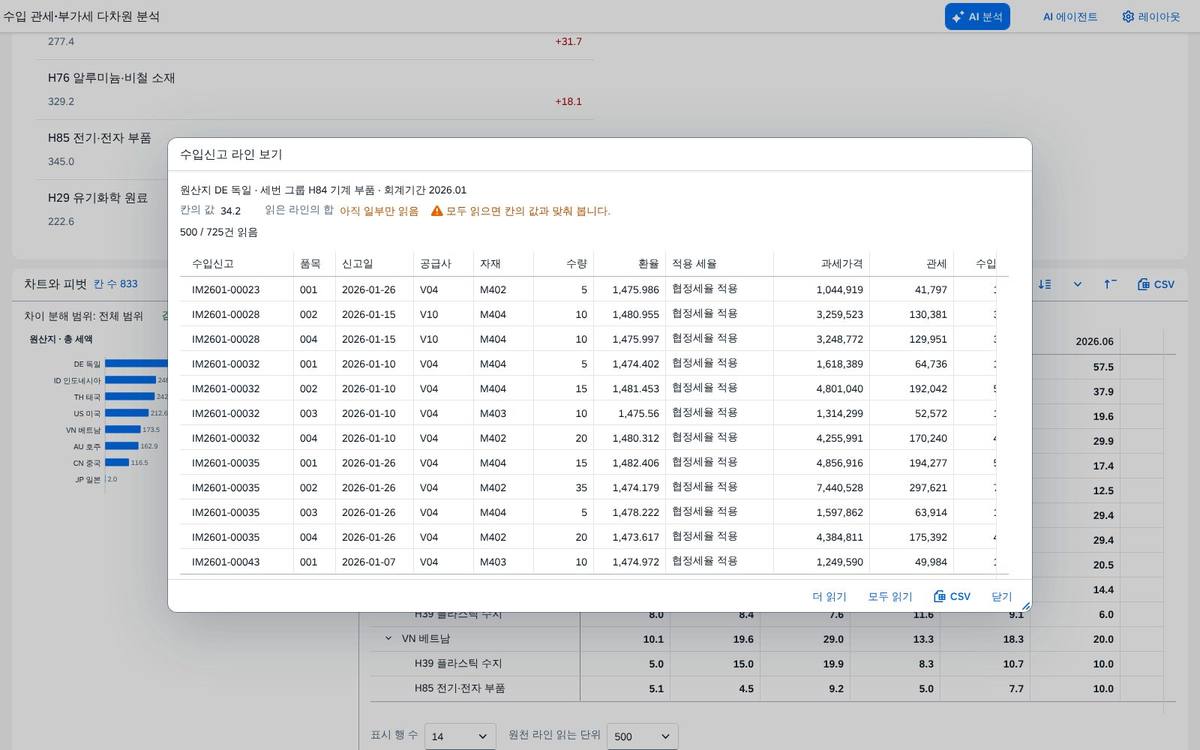This screenshot has width=1200, height=750.
Task: Click the CN 중국 chart bar
Action: [117, 462]
